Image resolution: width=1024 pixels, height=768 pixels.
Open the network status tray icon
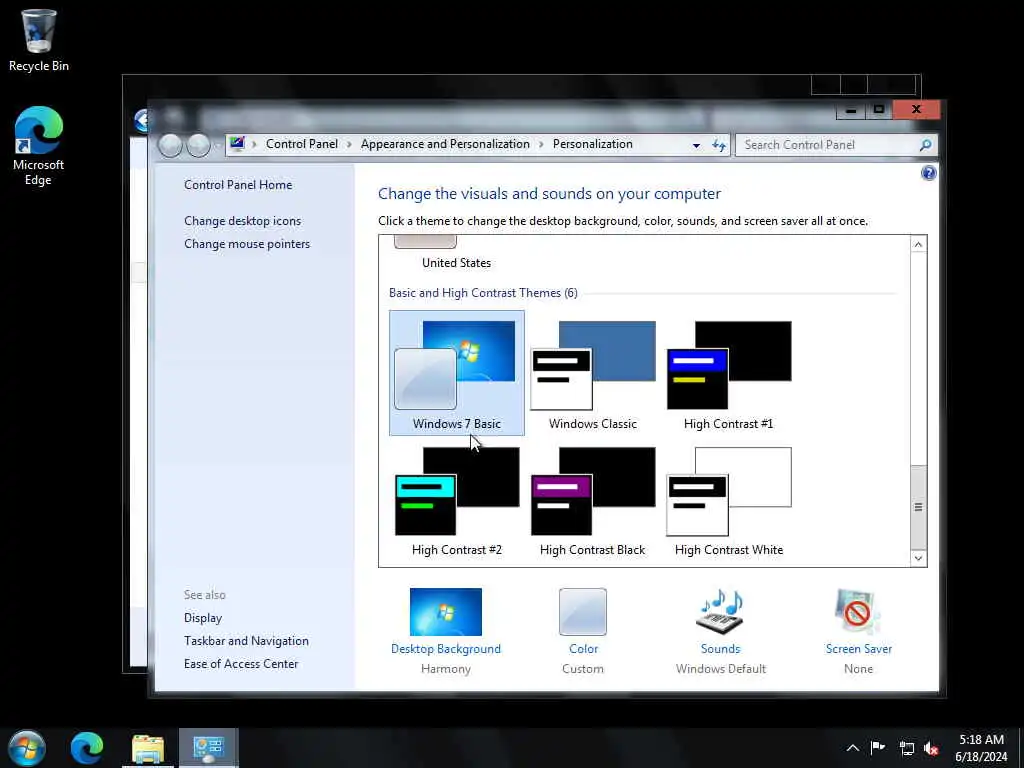tap(906, 748)
